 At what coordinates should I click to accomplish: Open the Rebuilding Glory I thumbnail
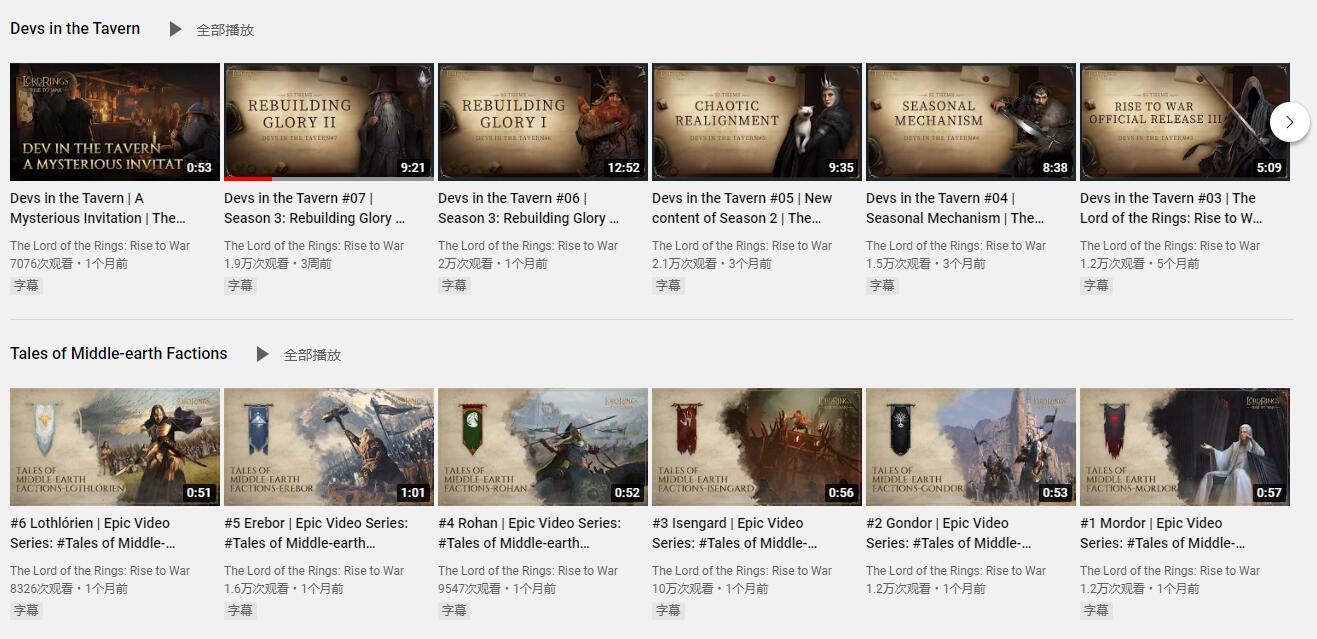tap(543, 122)
